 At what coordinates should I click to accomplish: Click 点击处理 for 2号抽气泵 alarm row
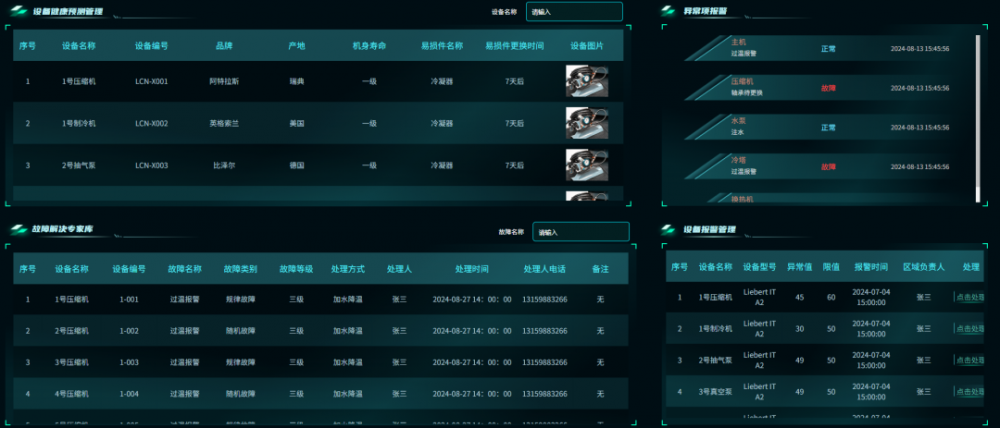click(x=969, y=360)
